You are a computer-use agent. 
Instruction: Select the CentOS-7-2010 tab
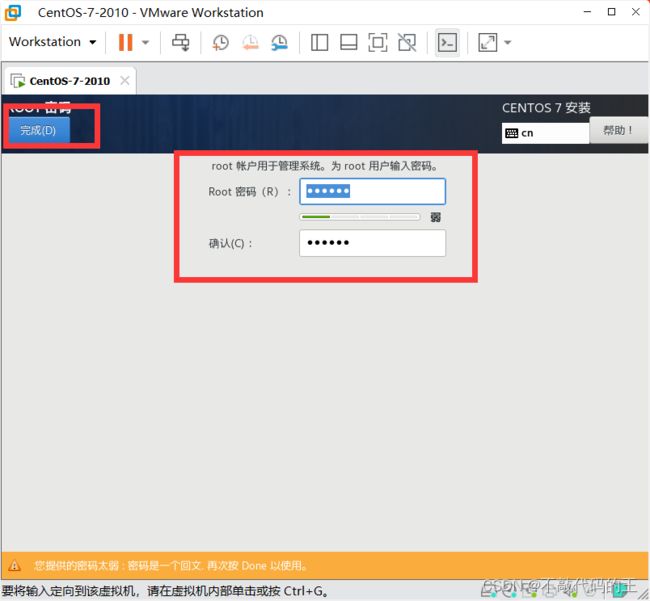pyautogui.click(x=70, y=81)
